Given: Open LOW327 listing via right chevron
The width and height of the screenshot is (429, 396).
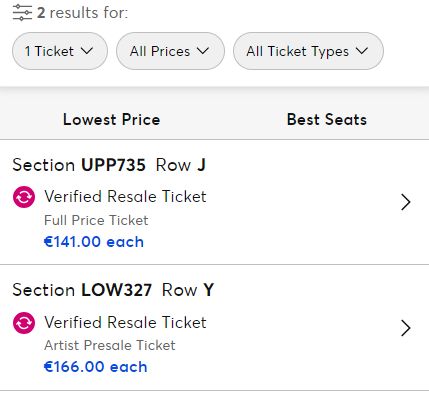Looking at the screenshot, I should click(405, 328).
